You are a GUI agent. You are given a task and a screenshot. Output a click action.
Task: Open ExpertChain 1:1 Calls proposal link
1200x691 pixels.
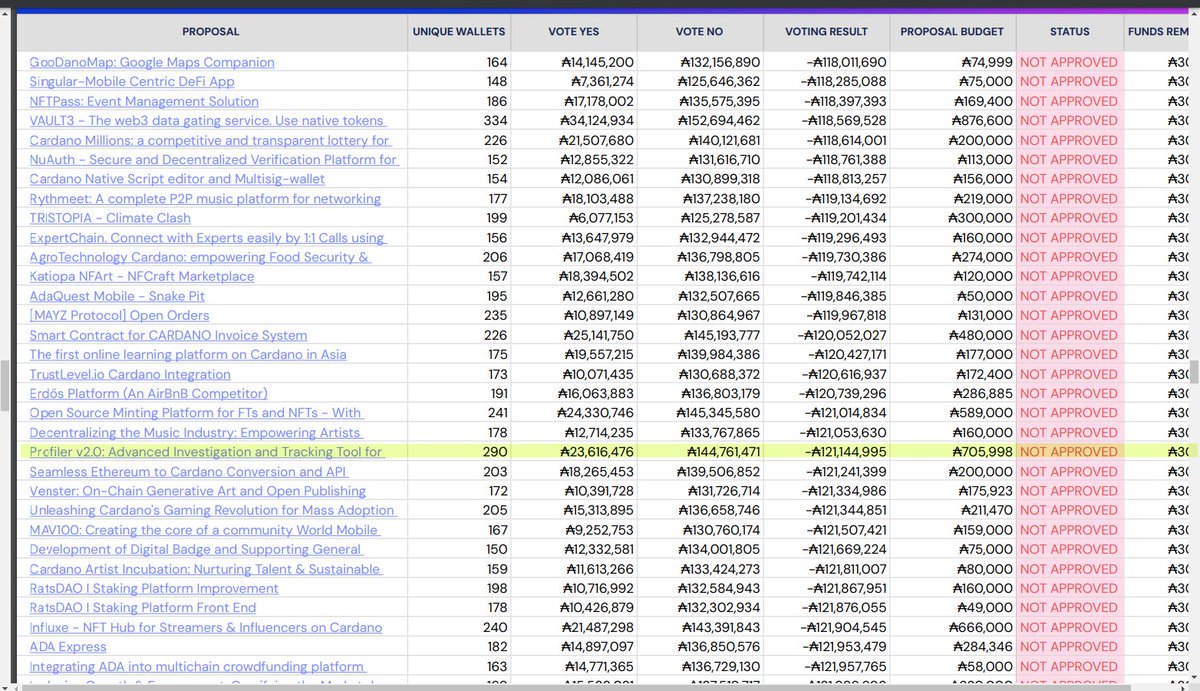207,238
